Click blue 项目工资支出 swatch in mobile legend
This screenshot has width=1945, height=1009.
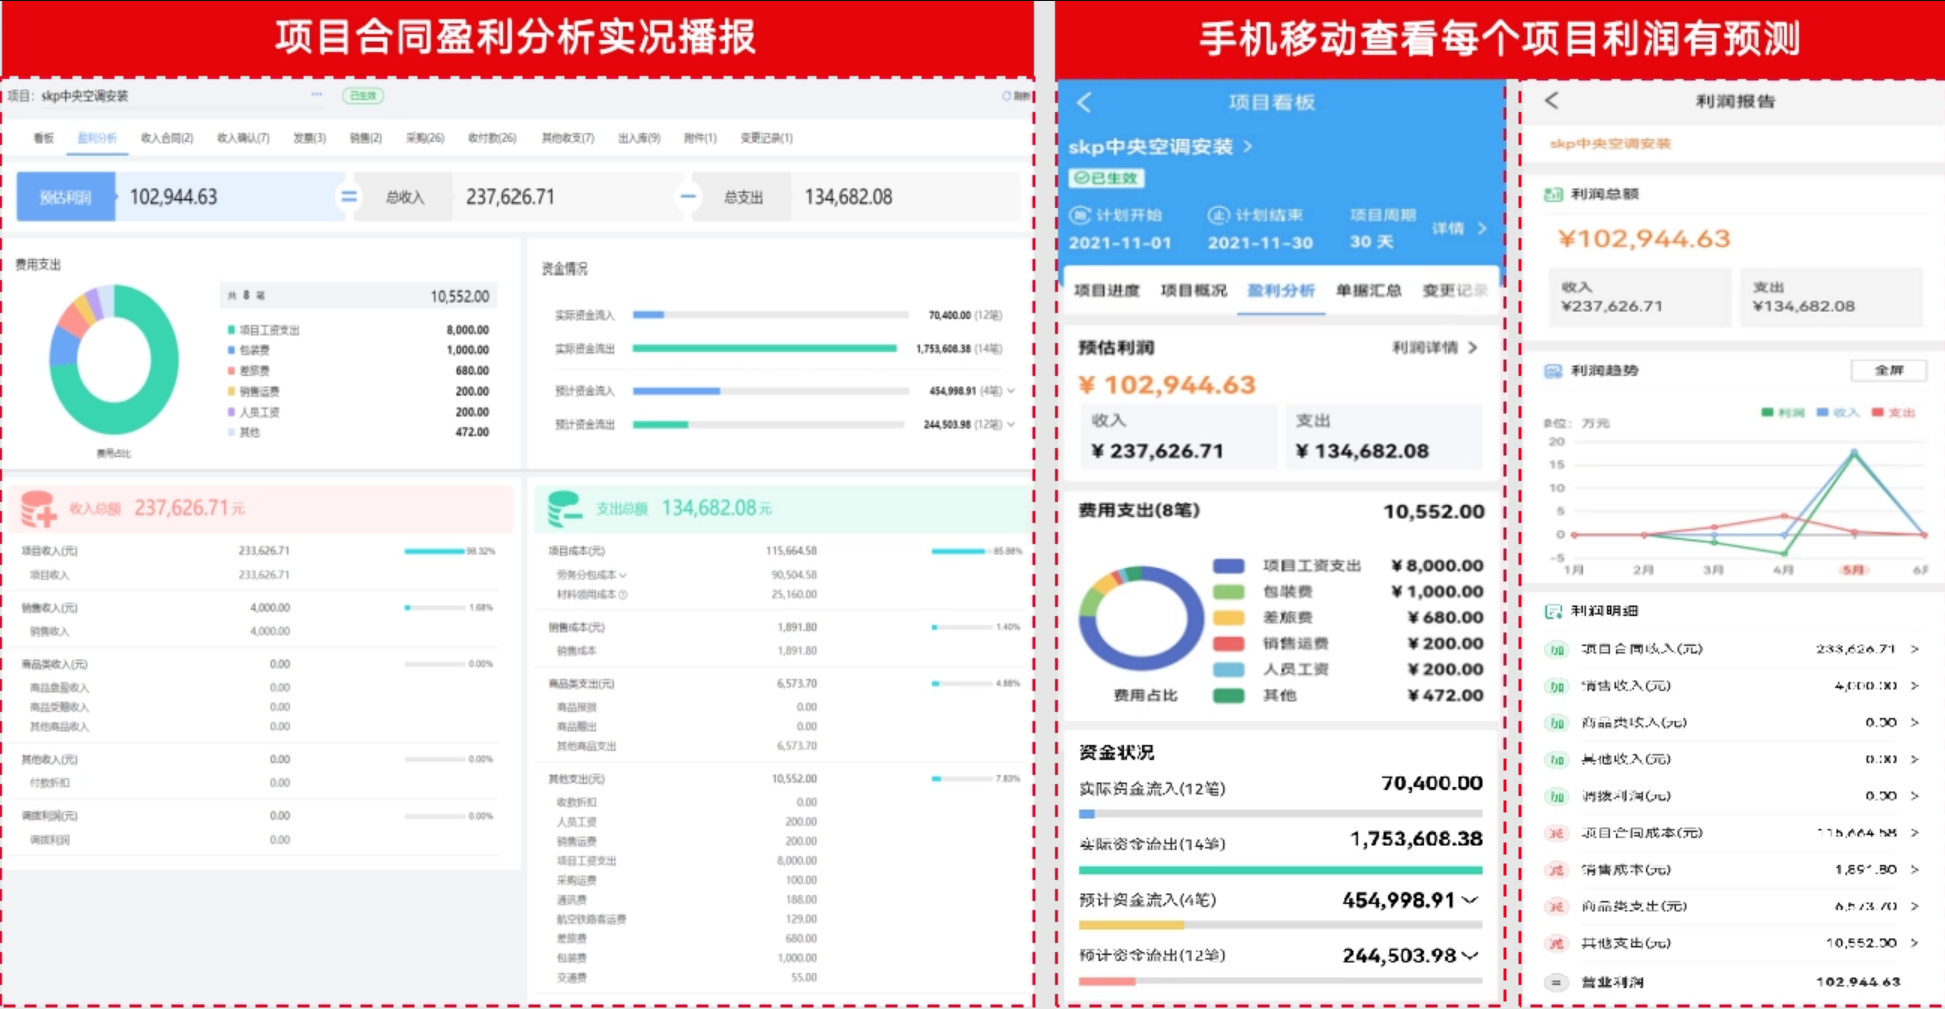coord(1228,566)
